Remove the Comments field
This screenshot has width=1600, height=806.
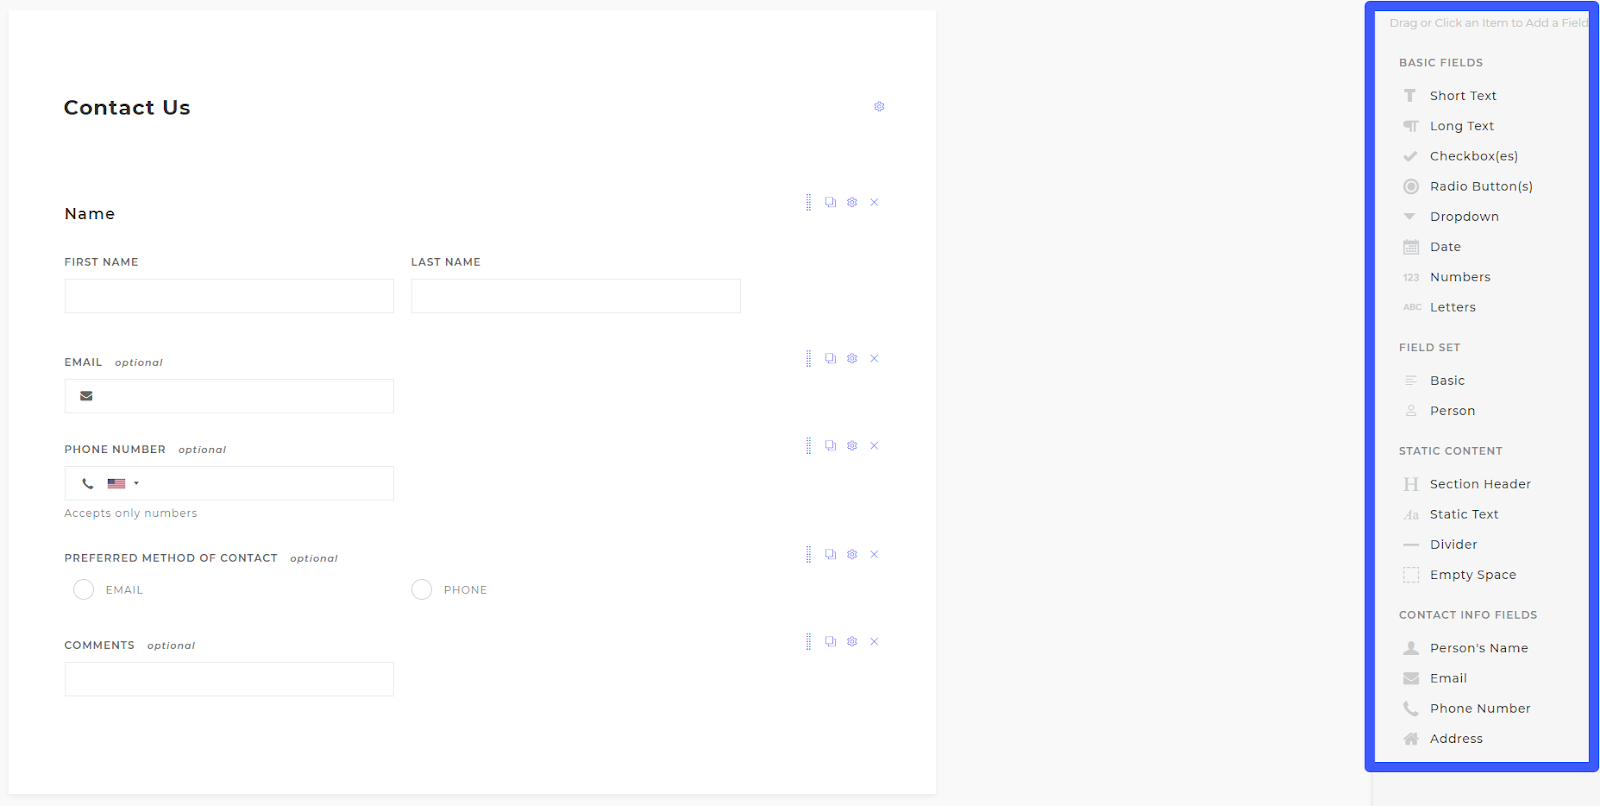pos(874,642)
